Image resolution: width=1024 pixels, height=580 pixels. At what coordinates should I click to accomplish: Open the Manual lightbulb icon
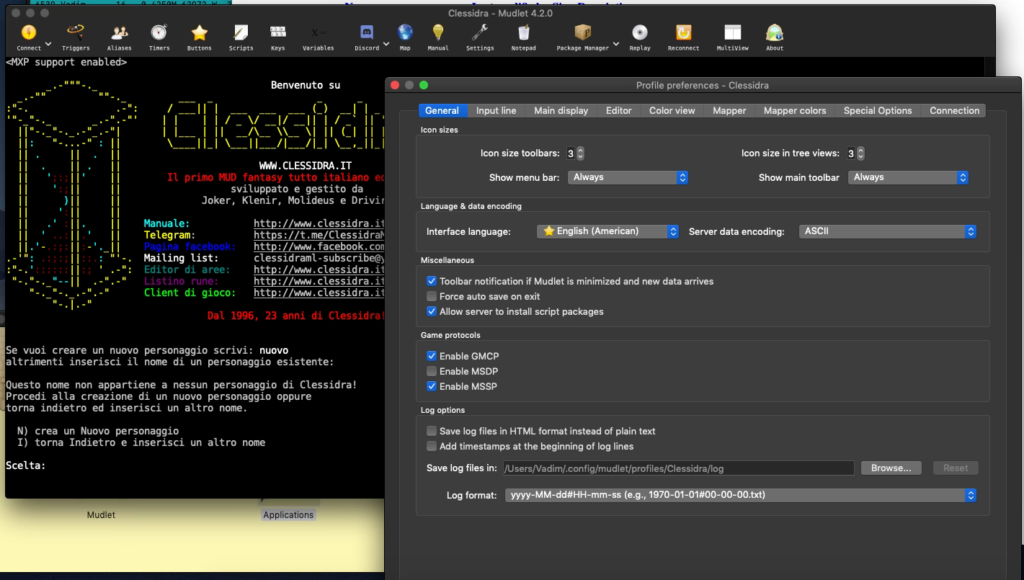tap(438, 37)
